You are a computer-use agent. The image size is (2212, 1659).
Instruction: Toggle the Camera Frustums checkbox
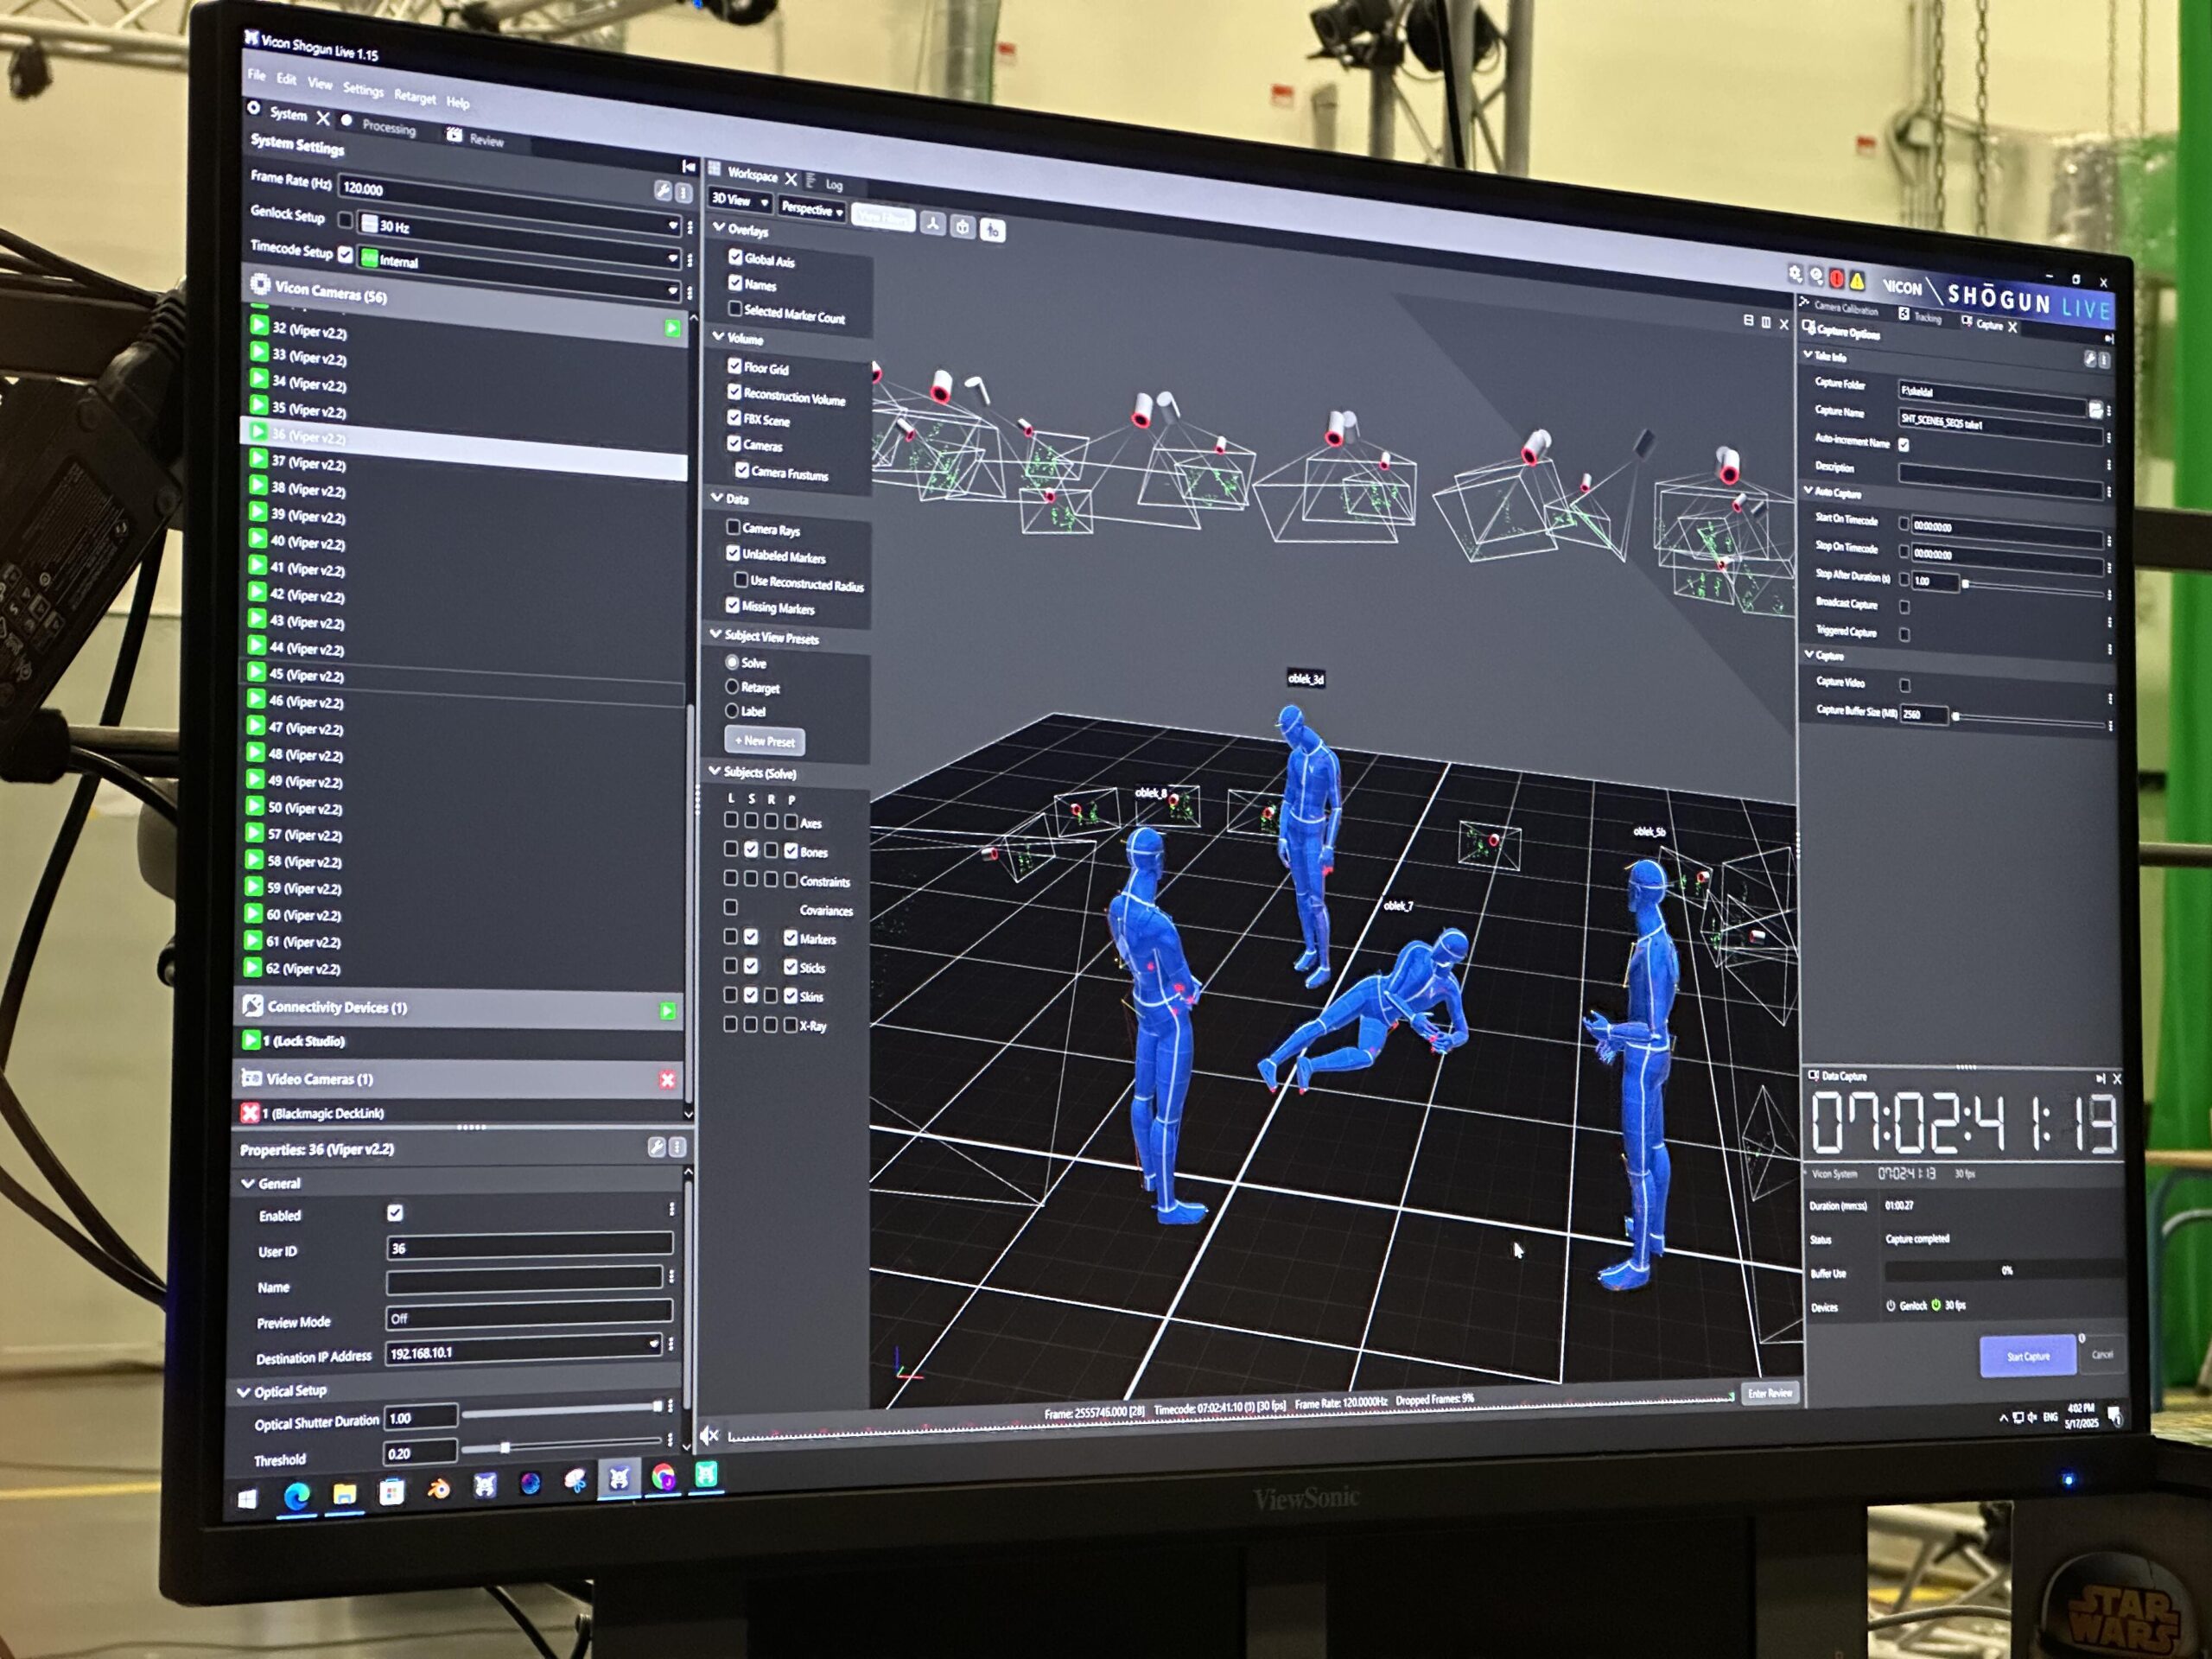coord(742,469)
